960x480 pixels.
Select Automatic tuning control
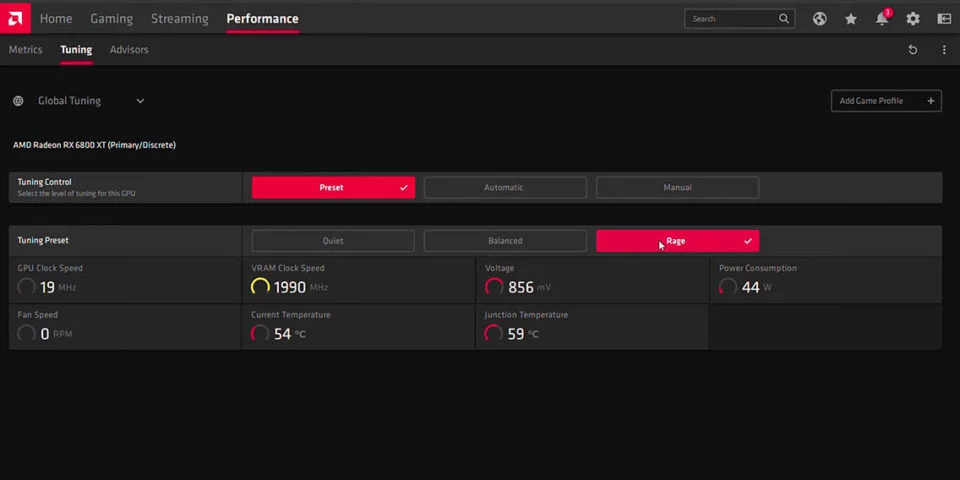(505, 187)
